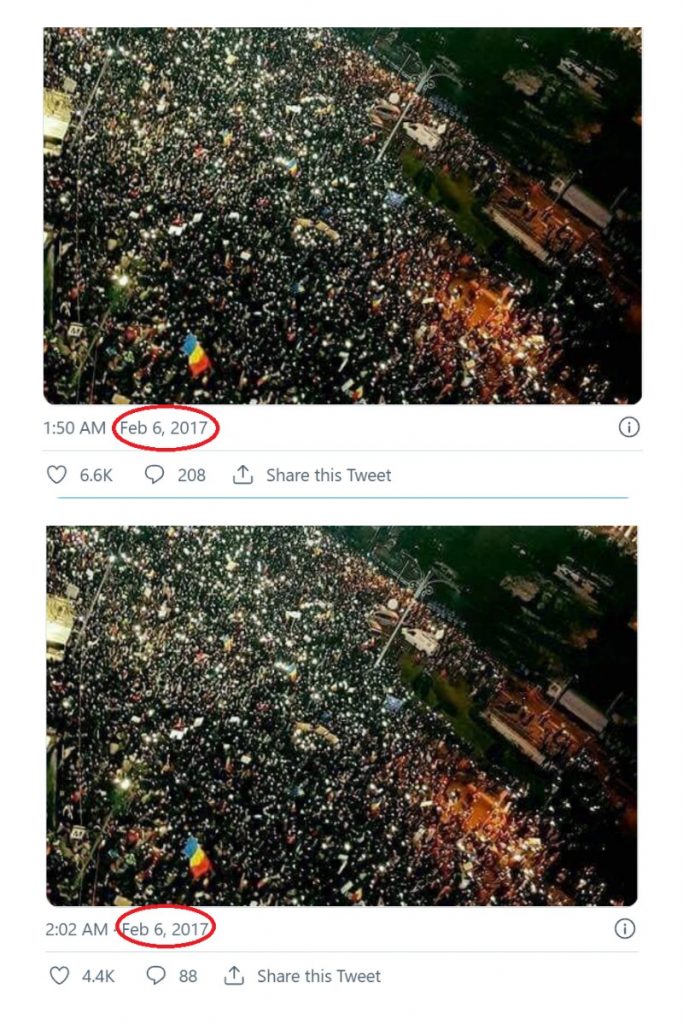Open the crowd photo in the 1:50 AM tweet
The width and height of the screenshot is (683, 1024).
point(343,216)
